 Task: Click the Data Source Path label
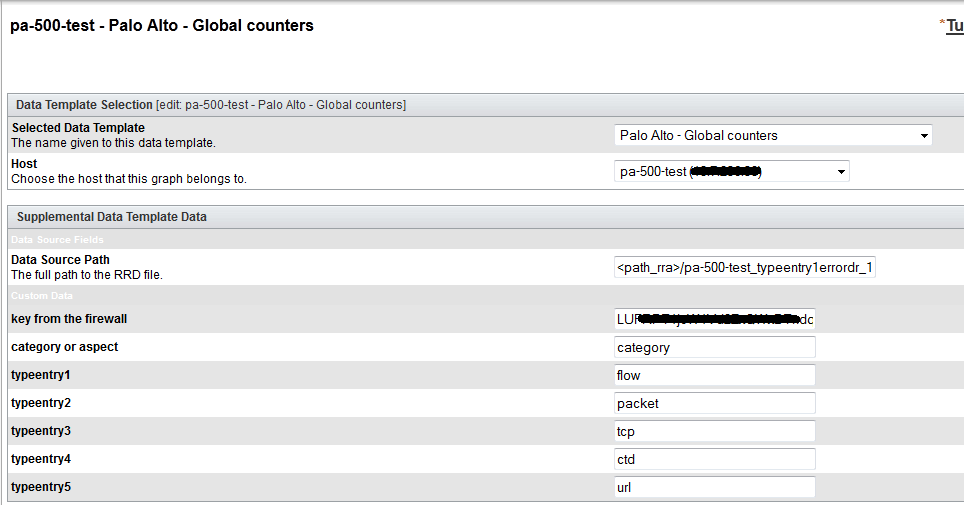pos(60,260)
